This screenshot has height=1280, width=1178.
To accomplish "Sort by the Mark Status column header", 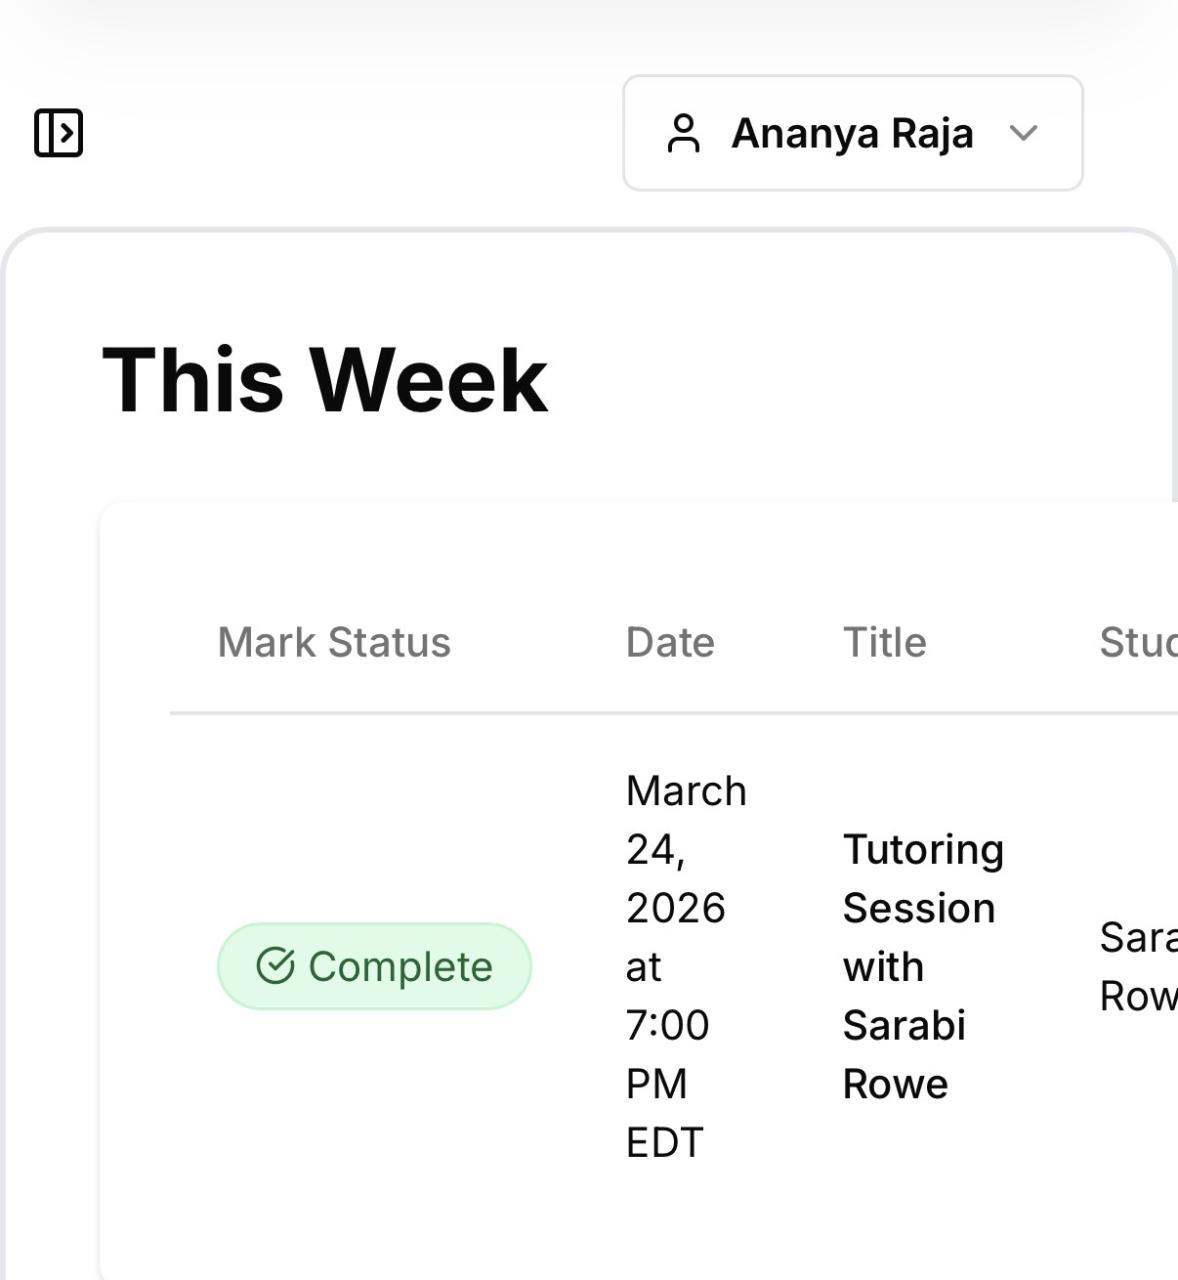I will pyautogui.click(x=334, y=642).
